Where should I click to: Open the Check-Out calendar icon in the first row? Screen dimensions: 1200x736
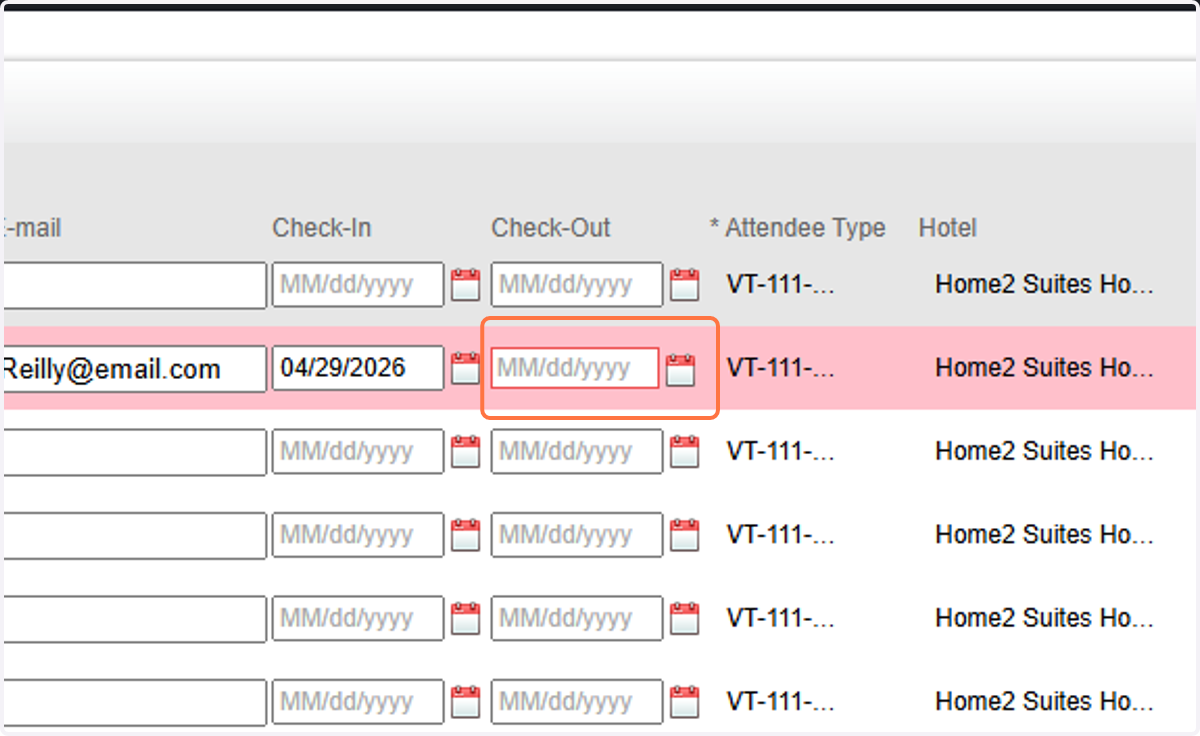click(x=684, y=285)
